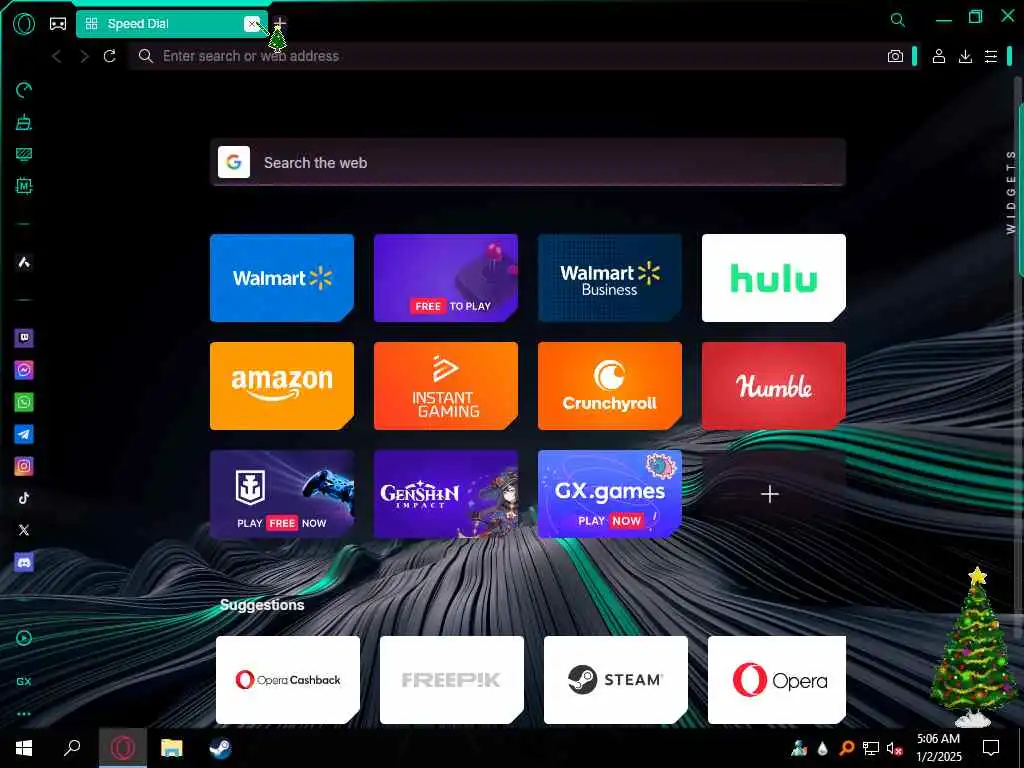
Task: Close the Speed Dial tab
Action: point(252,24)
